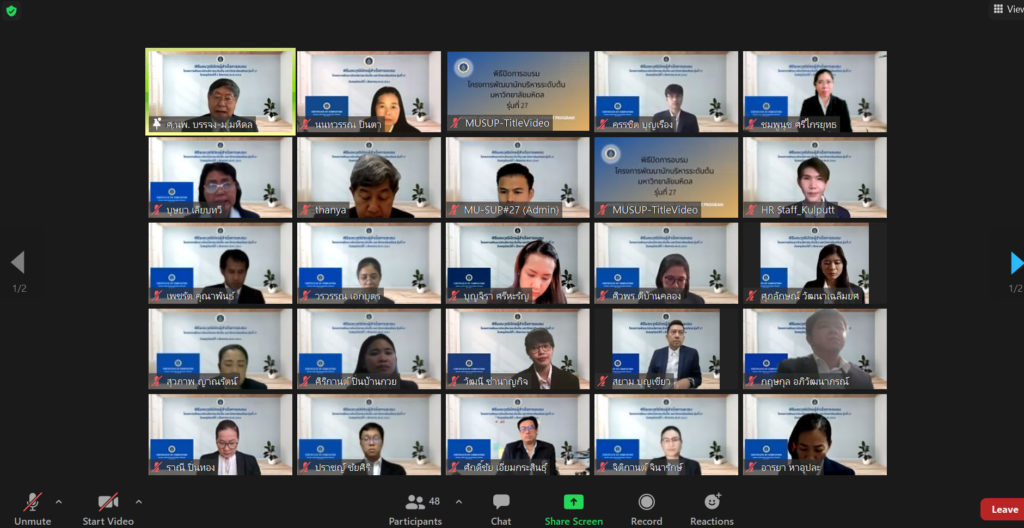This screenshot has width=1024, height=528.
Task: Open the View layout menu
Action: click(x=1007, y=9)
